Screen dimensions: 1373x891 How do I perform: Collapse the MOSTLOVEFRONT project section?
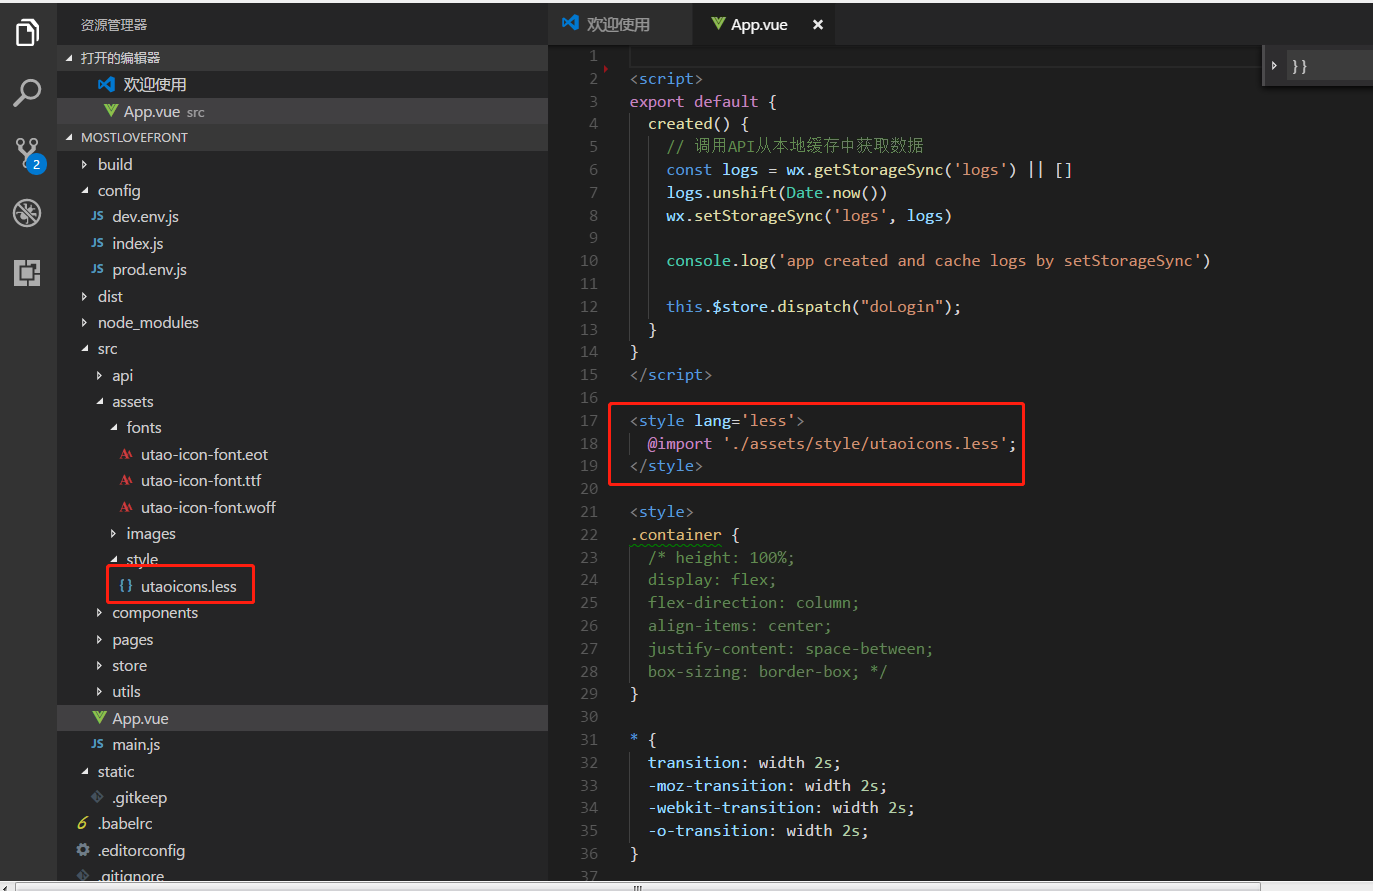coord(69,137)
